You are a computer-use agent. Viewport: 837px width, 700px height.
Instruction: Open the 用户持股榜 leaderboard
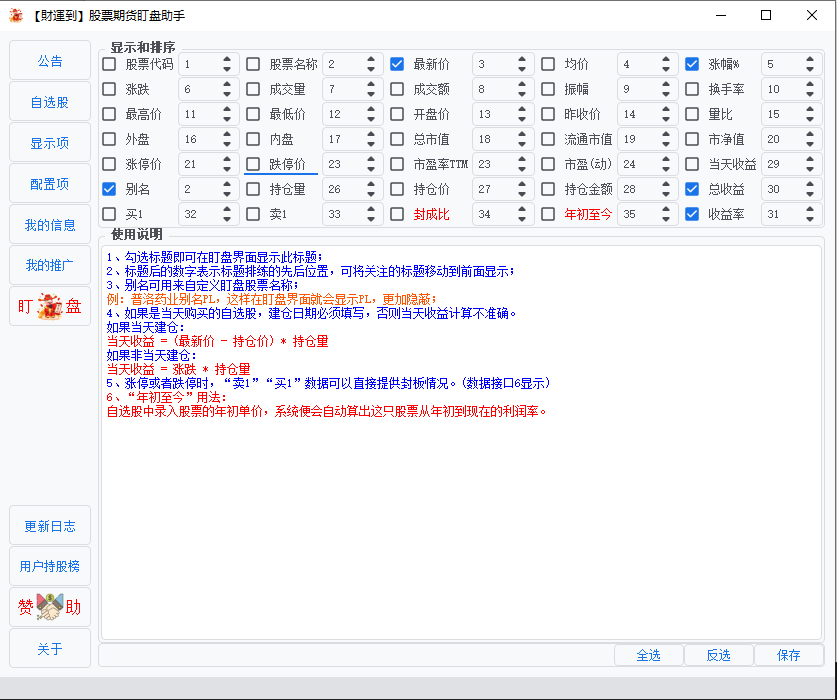click(49, 565)
